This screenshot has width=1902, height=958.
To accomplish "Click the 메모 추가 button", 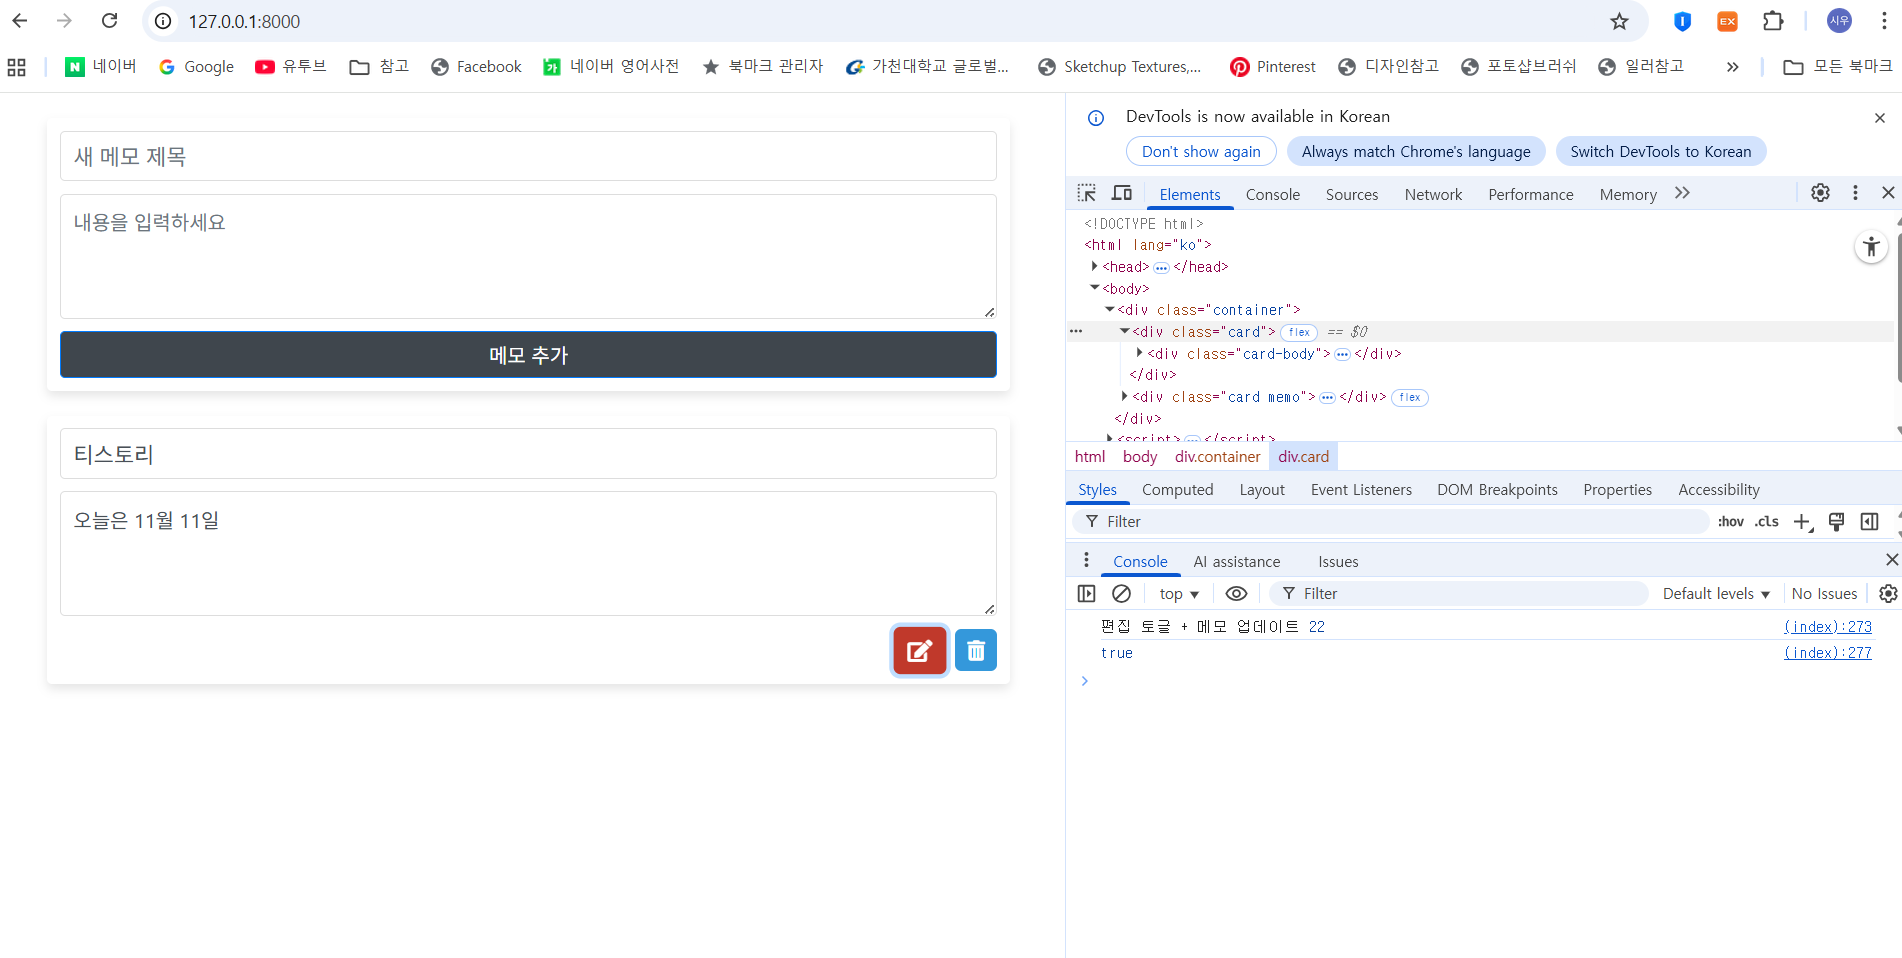I will click(x=528, y=355).
